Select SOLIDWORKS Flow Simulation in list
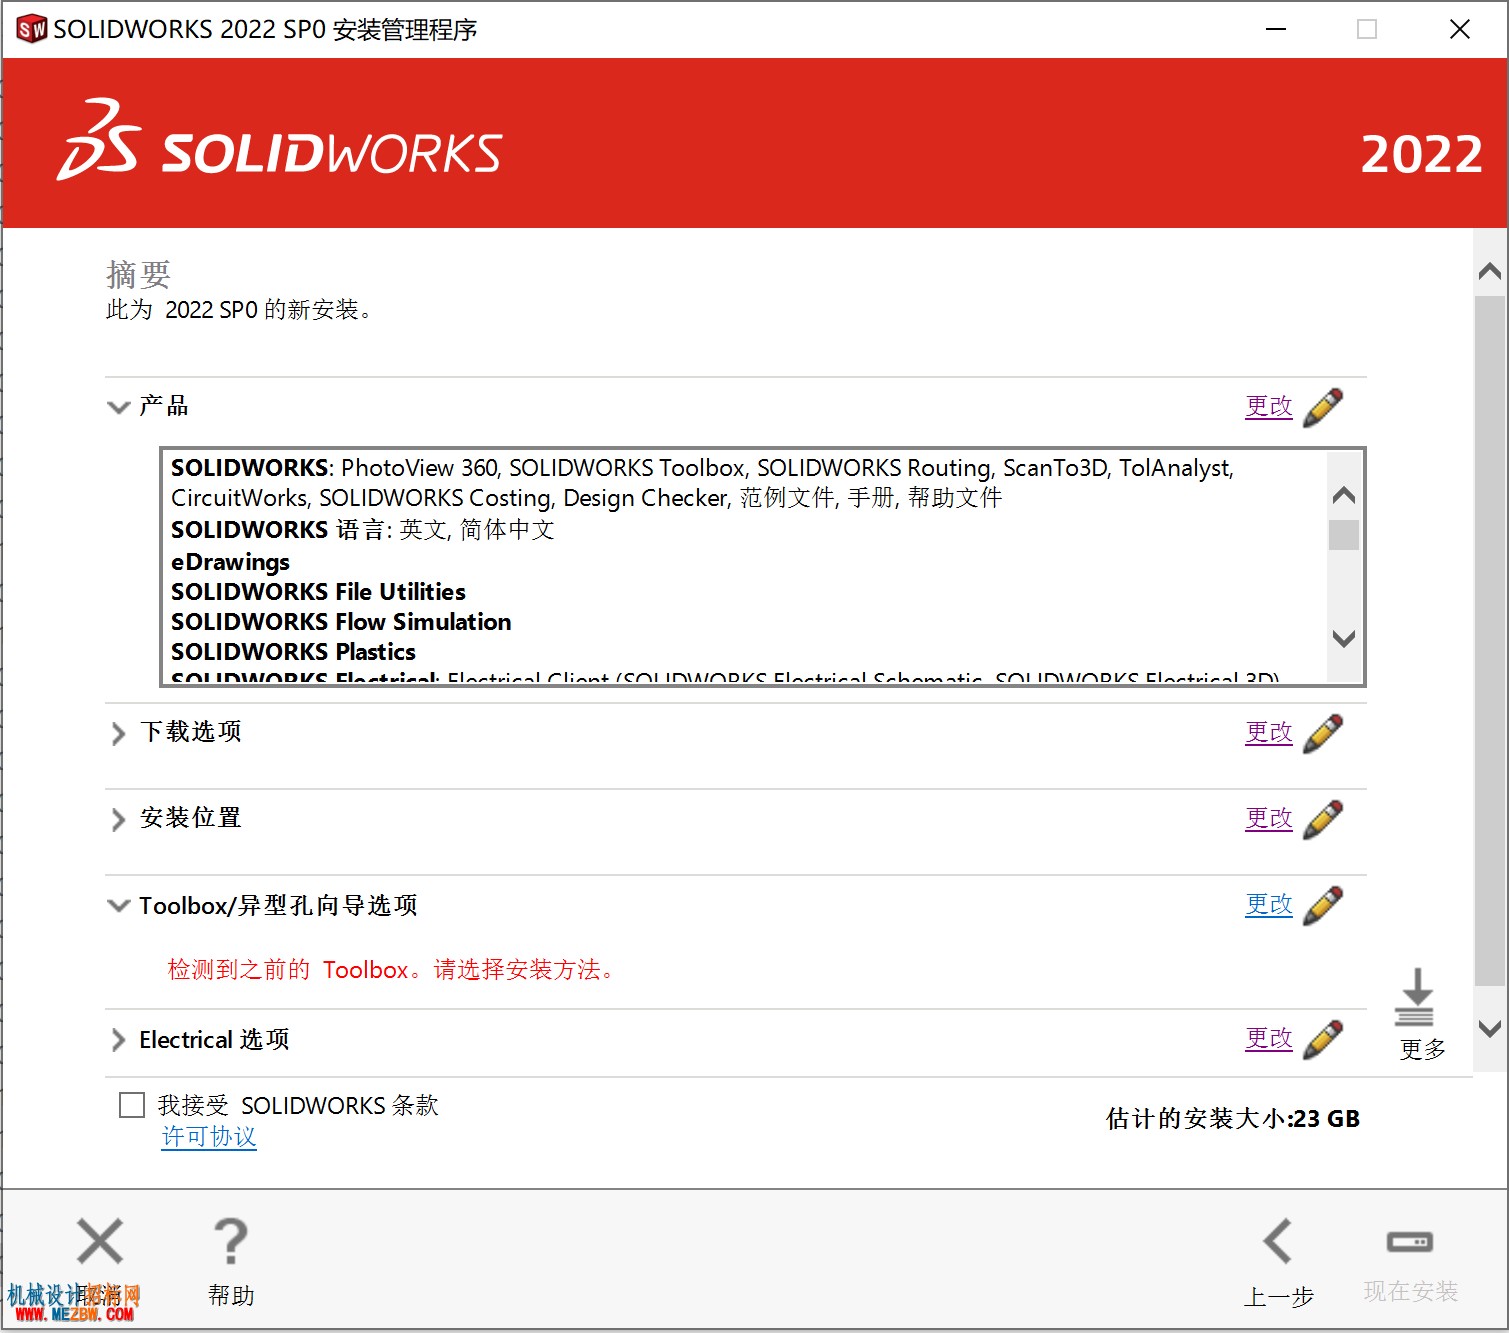1509x1333 pixels. tap(341, 622)
